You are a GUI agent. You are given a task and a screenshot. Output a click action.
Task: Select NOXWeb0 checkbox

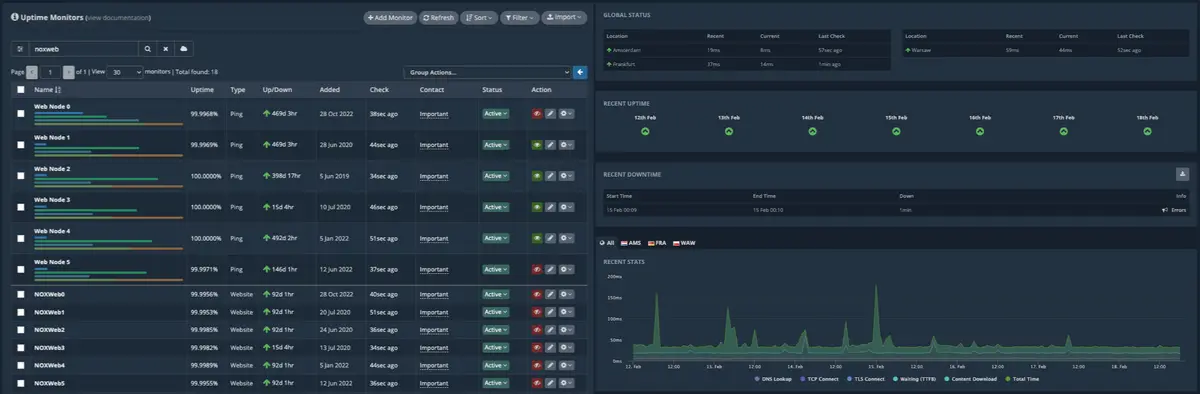[21, 295]
